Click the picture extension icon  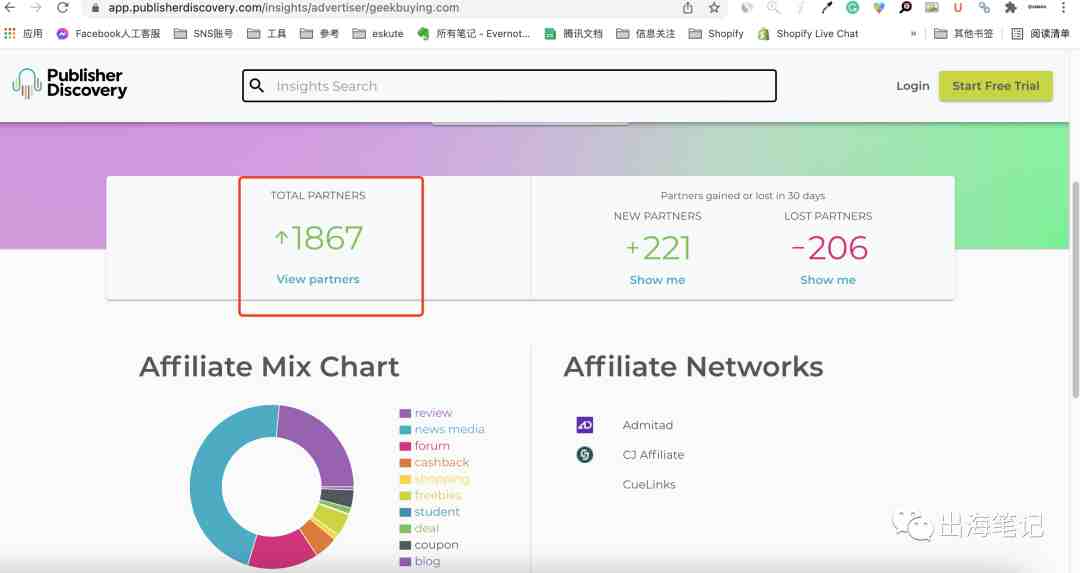931,8
